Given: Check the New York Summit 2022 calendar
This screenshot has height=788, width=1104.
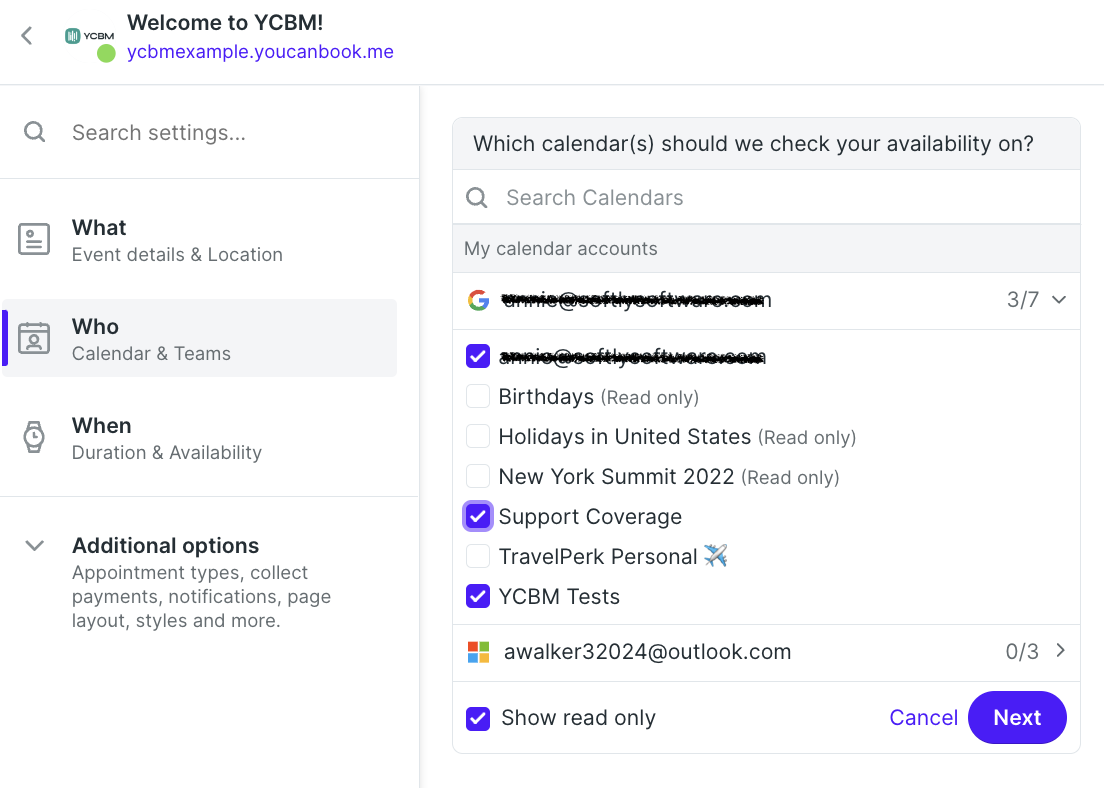Looking at the screenshot, I should [478, 477].
